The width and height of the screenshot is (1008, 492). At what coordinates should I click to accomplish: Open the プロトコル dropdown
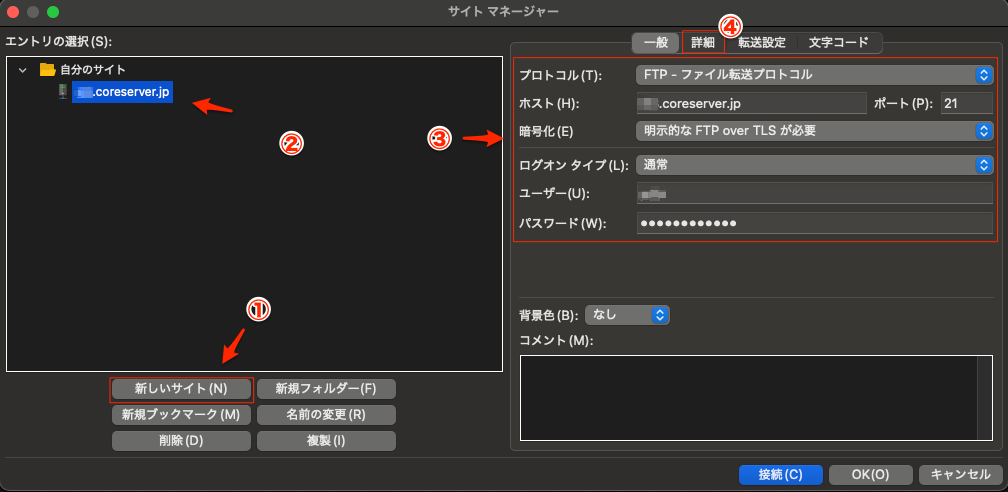(814, 75)
